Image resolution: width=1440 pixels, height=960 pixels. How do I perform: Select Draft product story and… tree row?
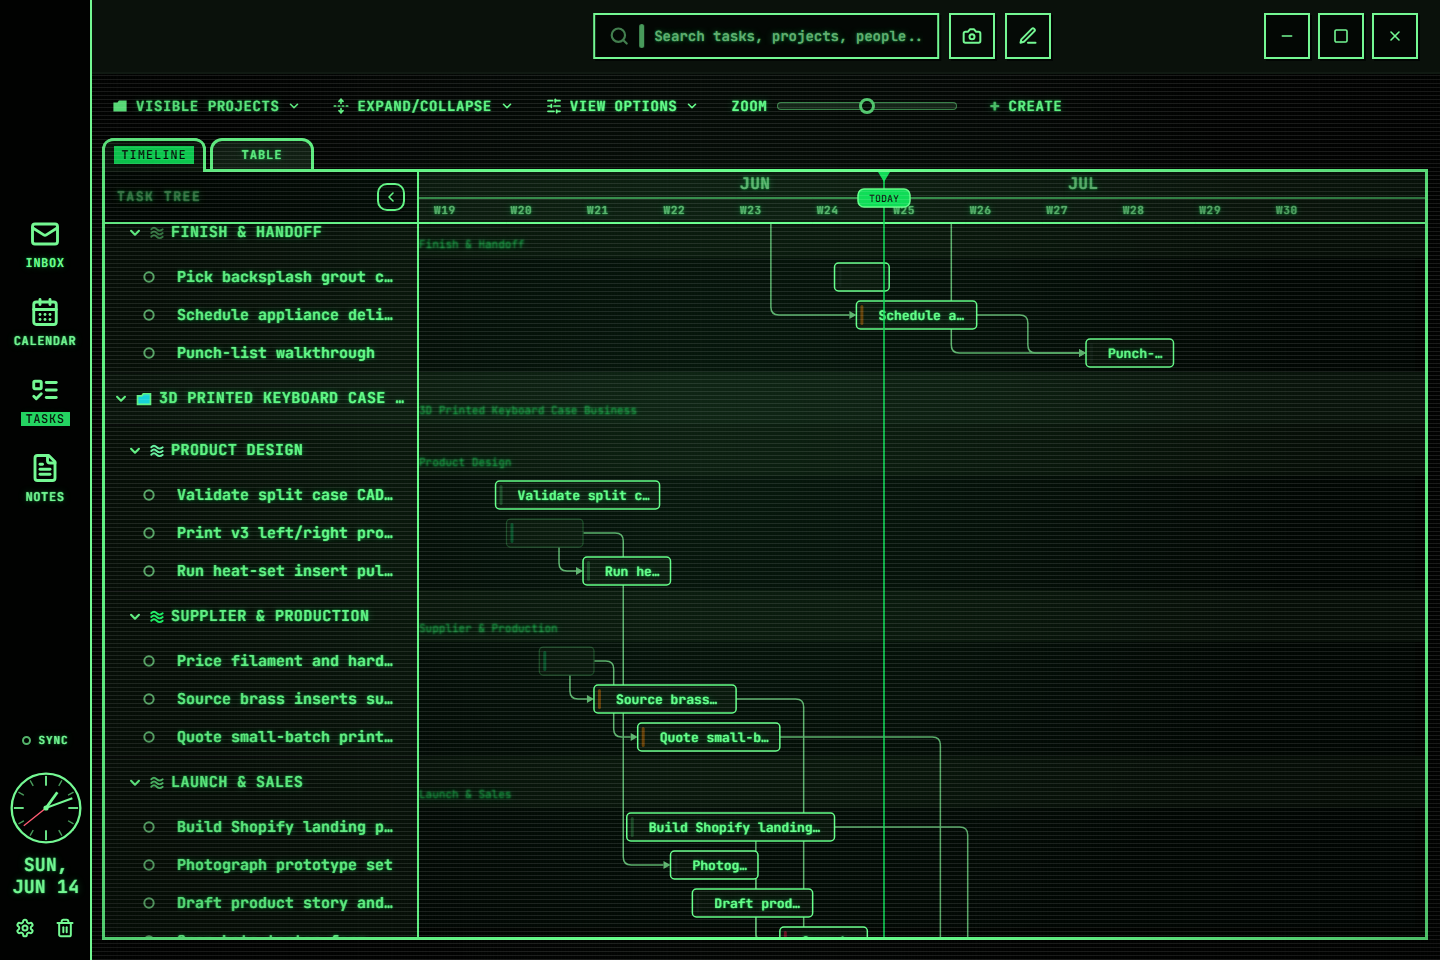pyautogui.click(x=261, y=903)
